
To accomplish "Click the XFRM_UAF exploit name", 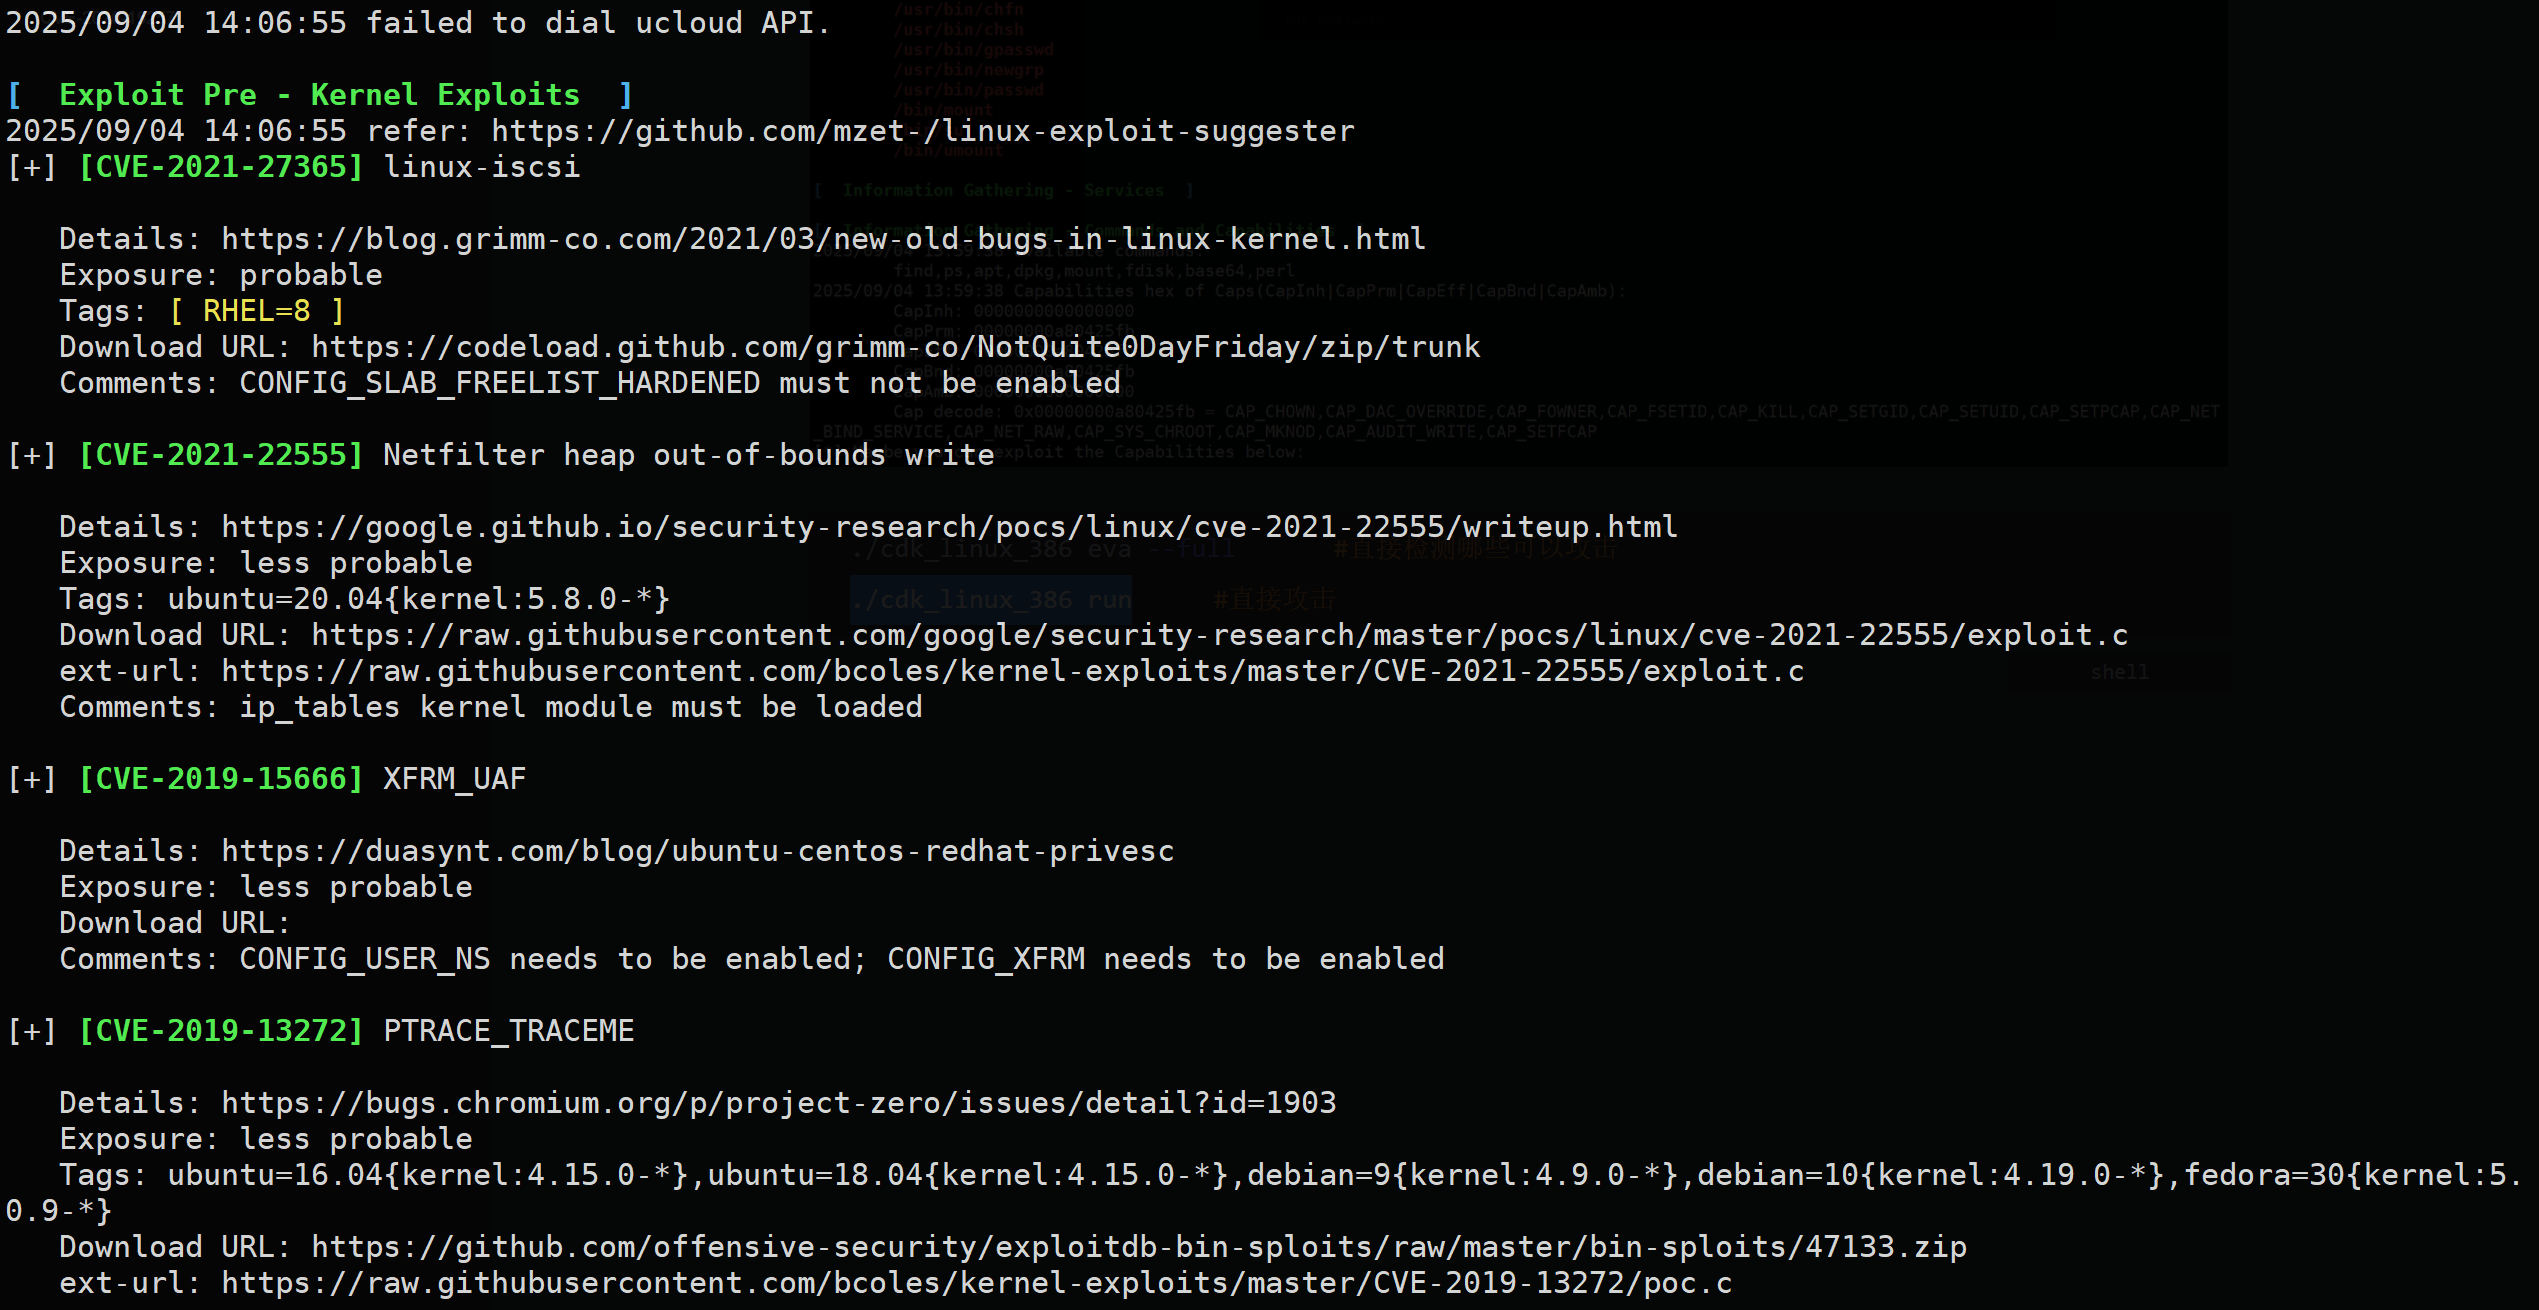I will click(455, 779).
